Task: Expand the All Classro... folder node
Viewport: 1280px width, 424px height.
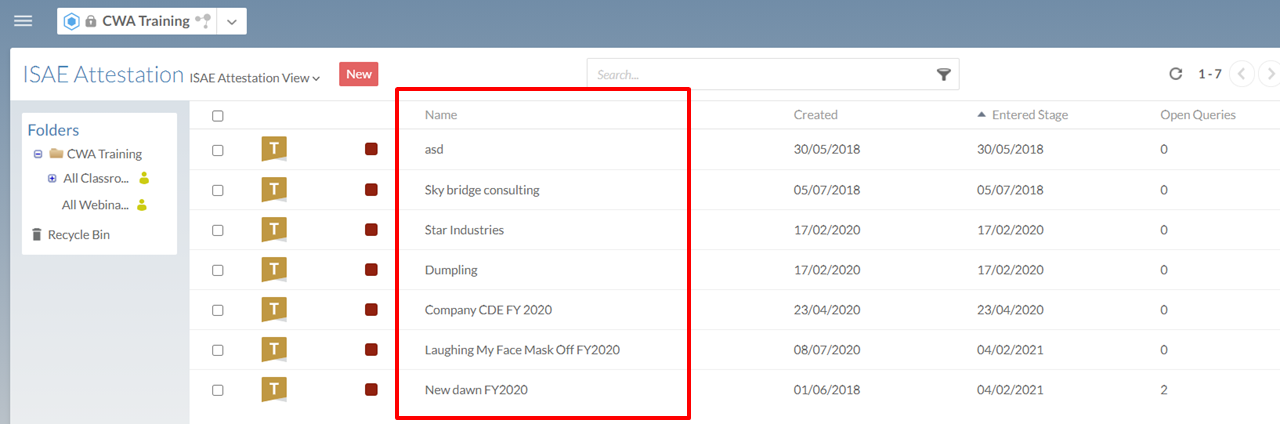Action: [x=52, y=178]
